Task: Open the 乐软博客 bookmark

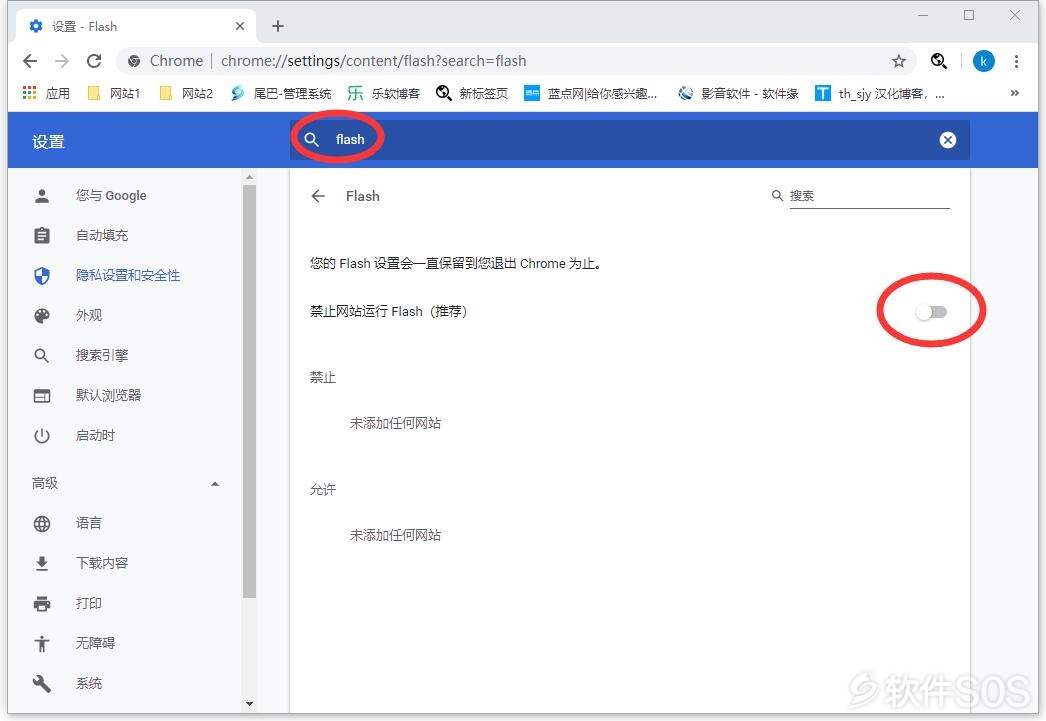Action: (x=384, y=93)
